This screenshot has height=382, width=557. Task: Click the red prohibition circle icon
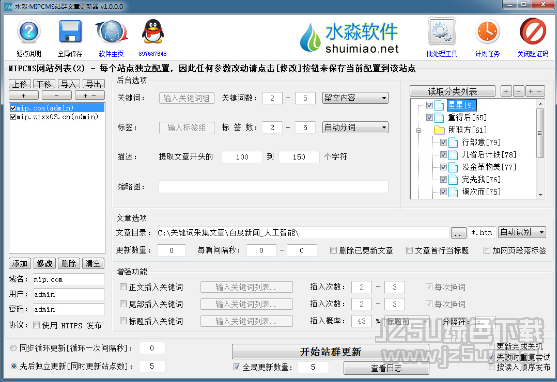(x=533, y=32)
